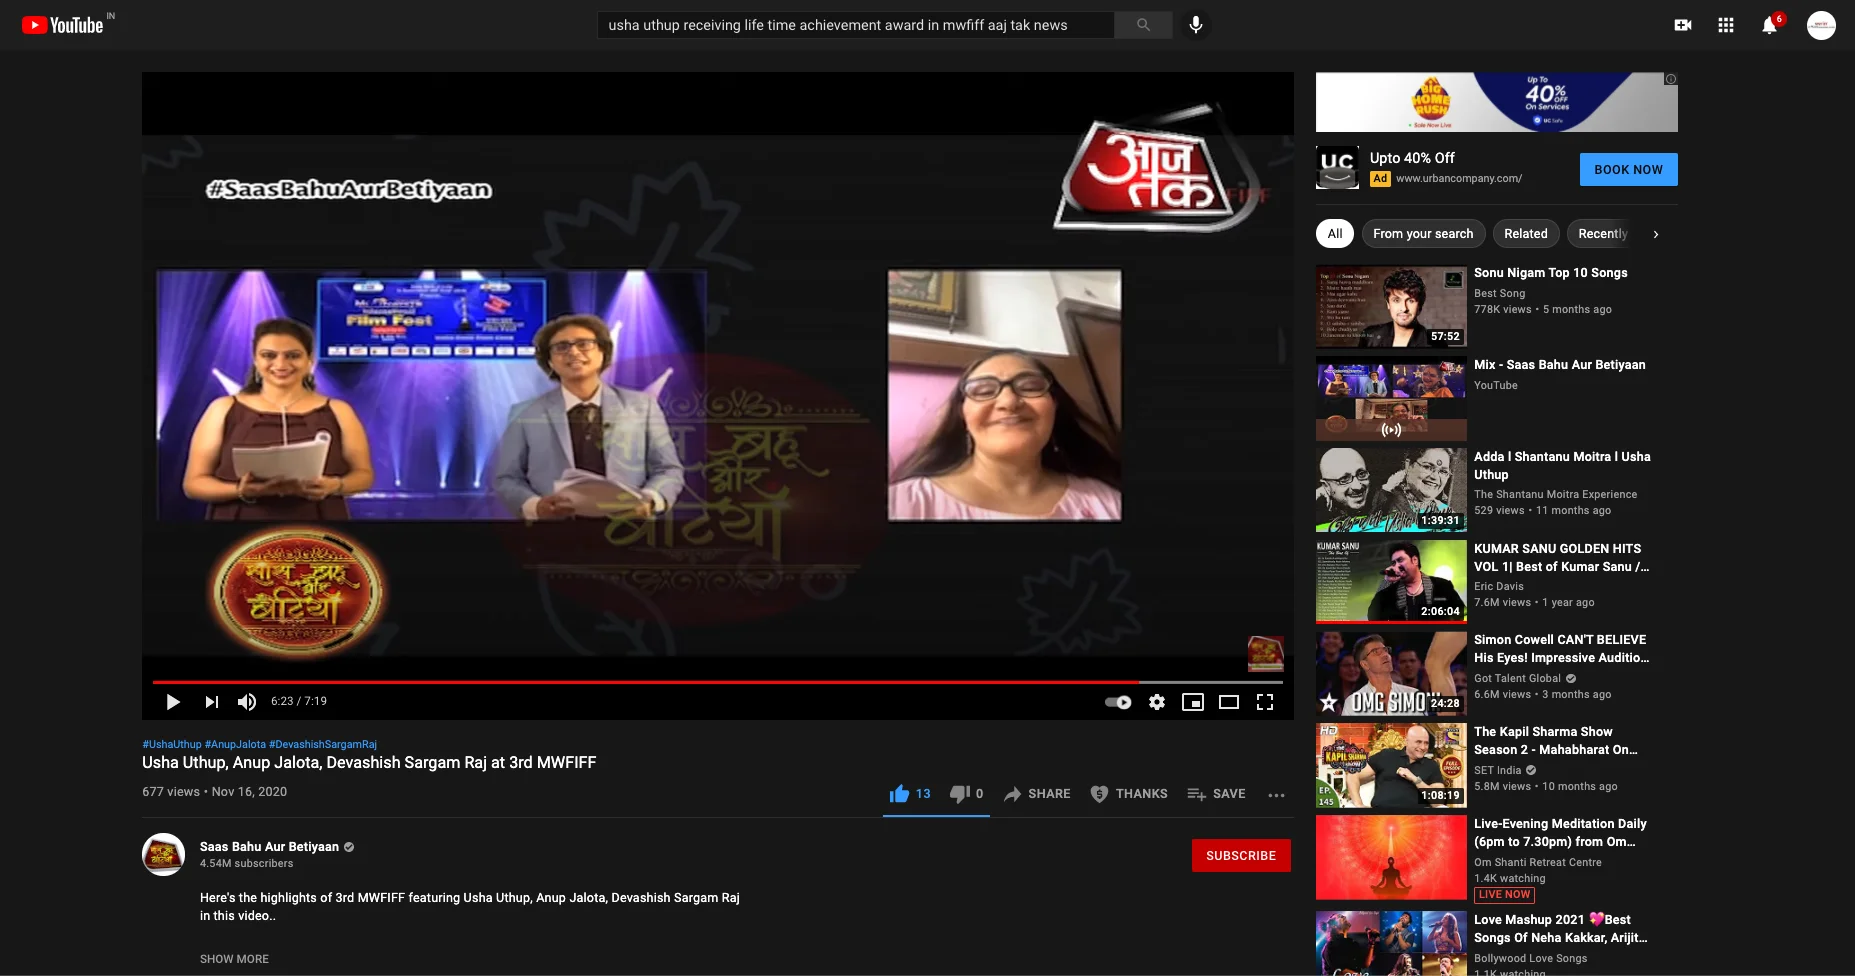Image resolution: width=1855 pixels, height=976 pixels.
Task: Subscribe to Saas Bahu Aur Betiyaan
Action: point(1241,856)
